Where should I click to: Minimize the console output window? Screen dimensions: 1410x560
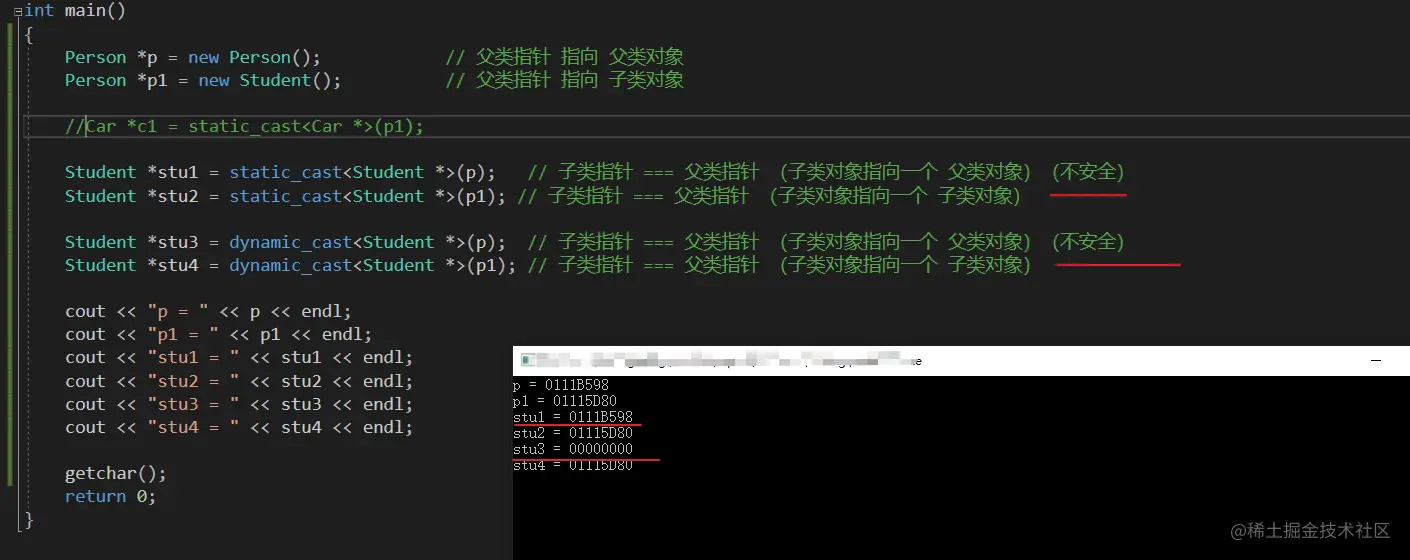1377,360
